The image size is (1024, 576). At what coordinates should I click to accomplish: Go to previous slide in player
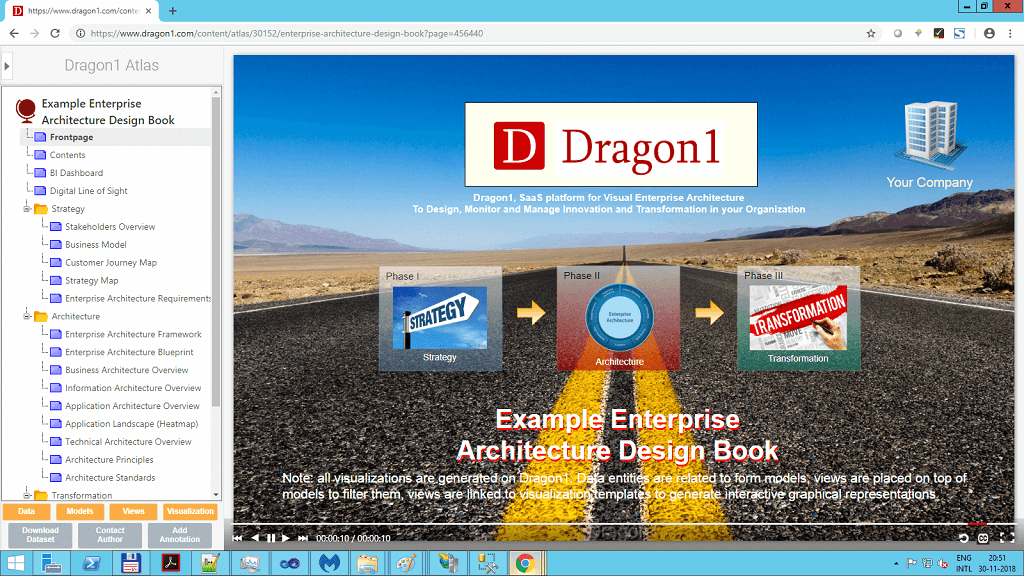coord(255,538)
